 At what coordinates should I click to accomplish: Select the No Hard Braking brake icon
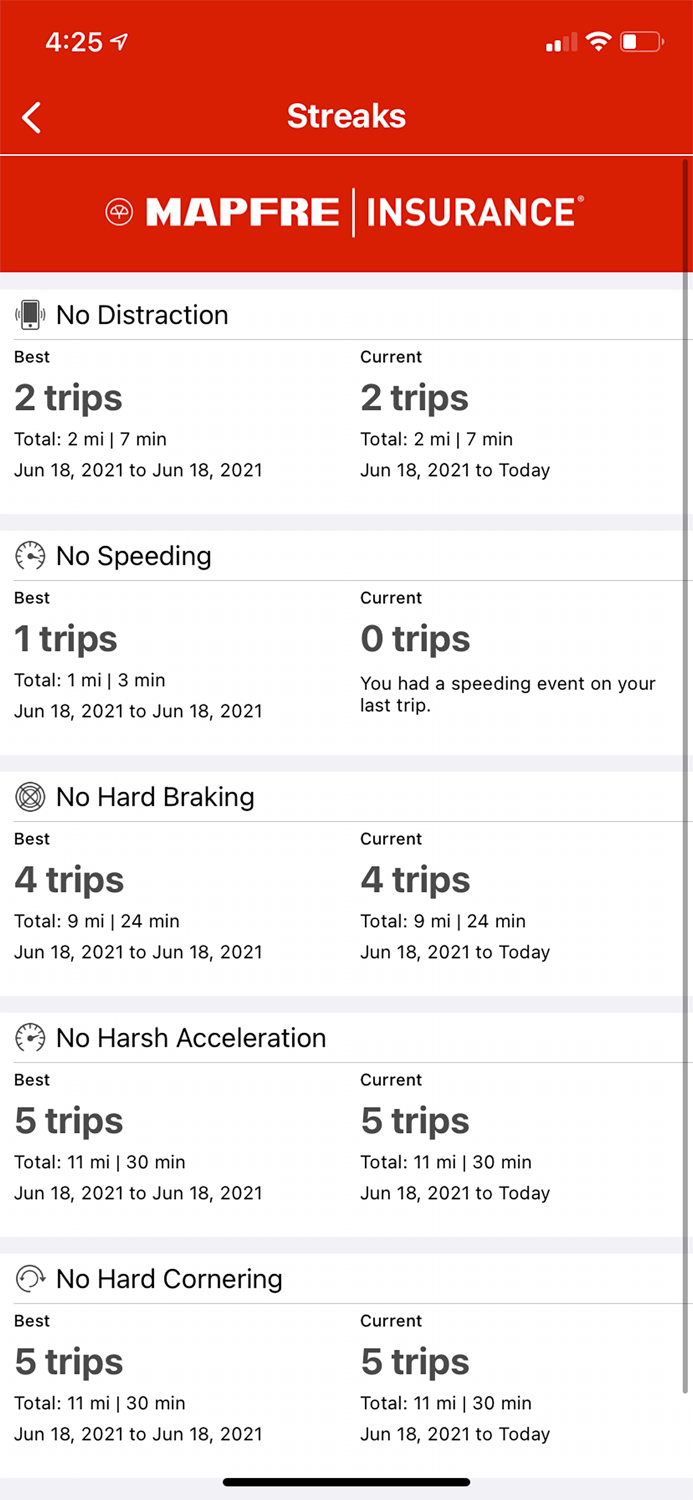[x=30, y=797]
